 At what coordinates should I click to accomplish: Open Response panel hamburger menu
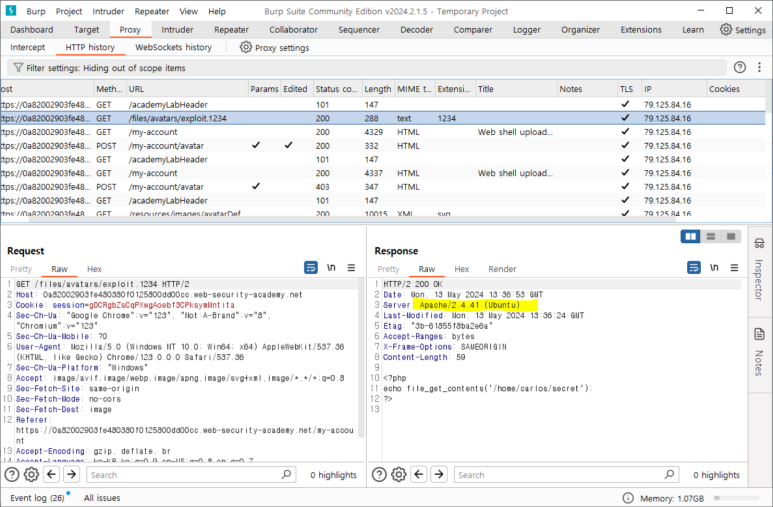(734, 267)
